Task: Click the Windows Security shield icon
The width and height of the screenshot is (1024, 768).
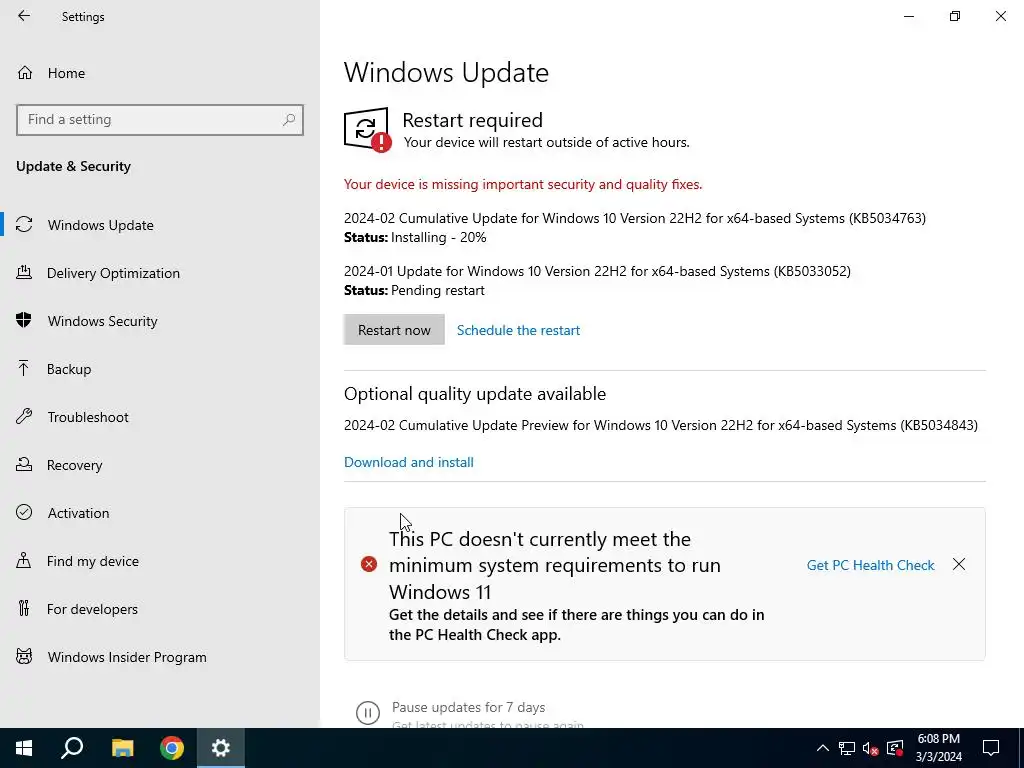Action: 24,320
